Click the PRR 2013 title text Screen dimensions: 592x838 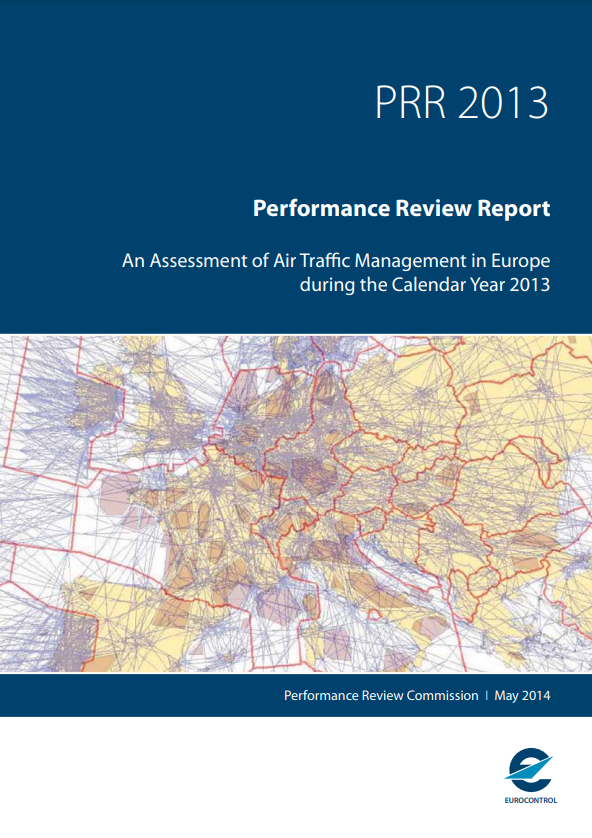pos(462,103)
